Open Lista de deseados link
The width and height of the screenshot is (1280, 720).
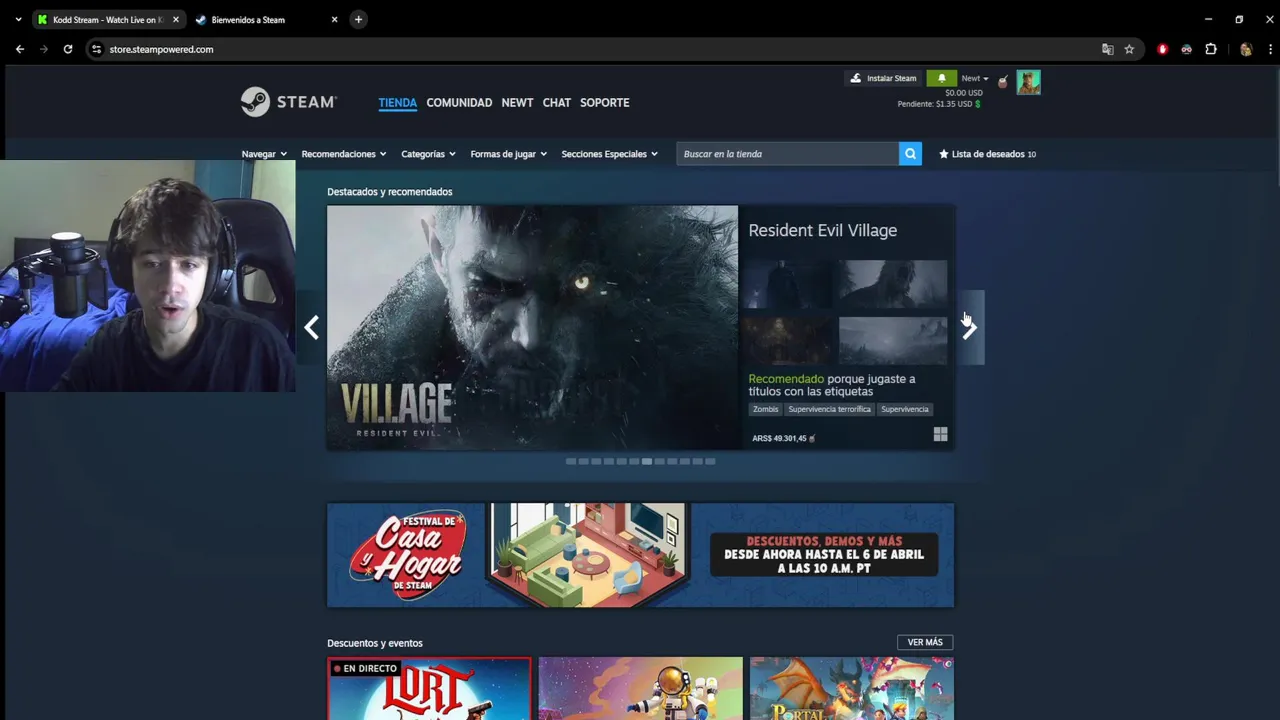point(987,154)
